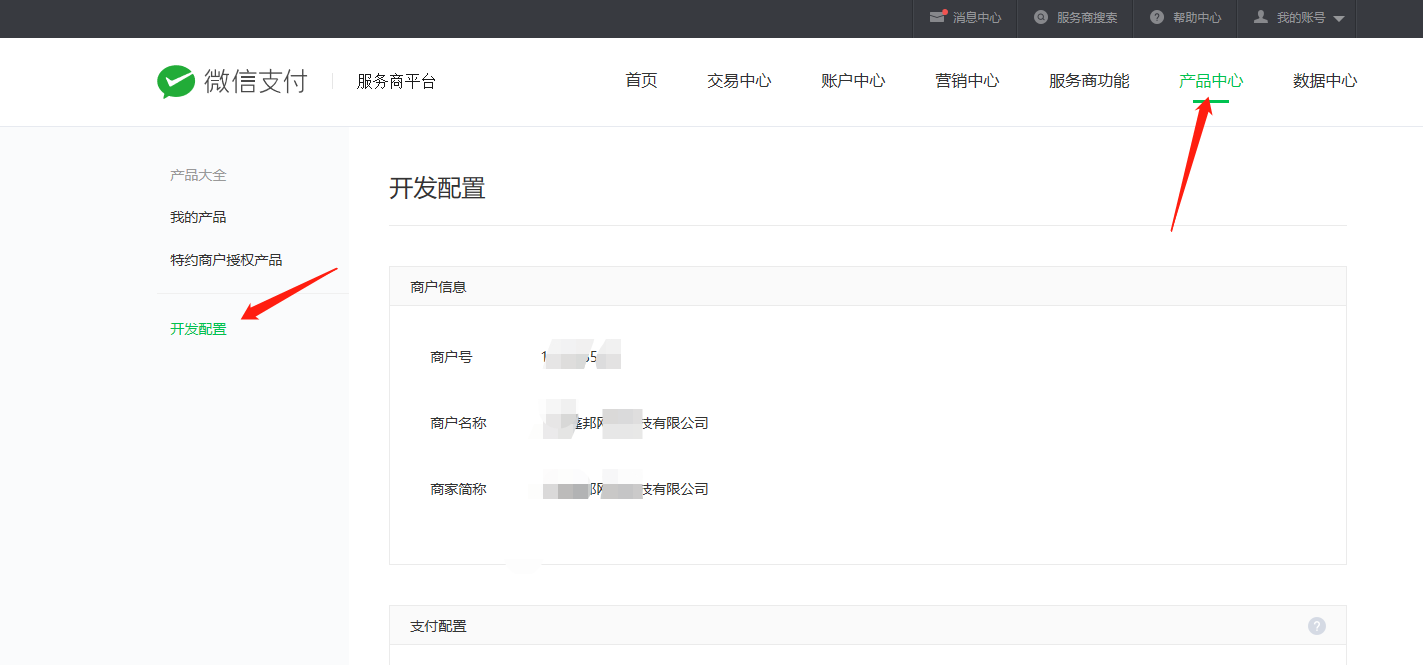Go to 首页 tab
1423x665 pixels.
tap(641, 81)
